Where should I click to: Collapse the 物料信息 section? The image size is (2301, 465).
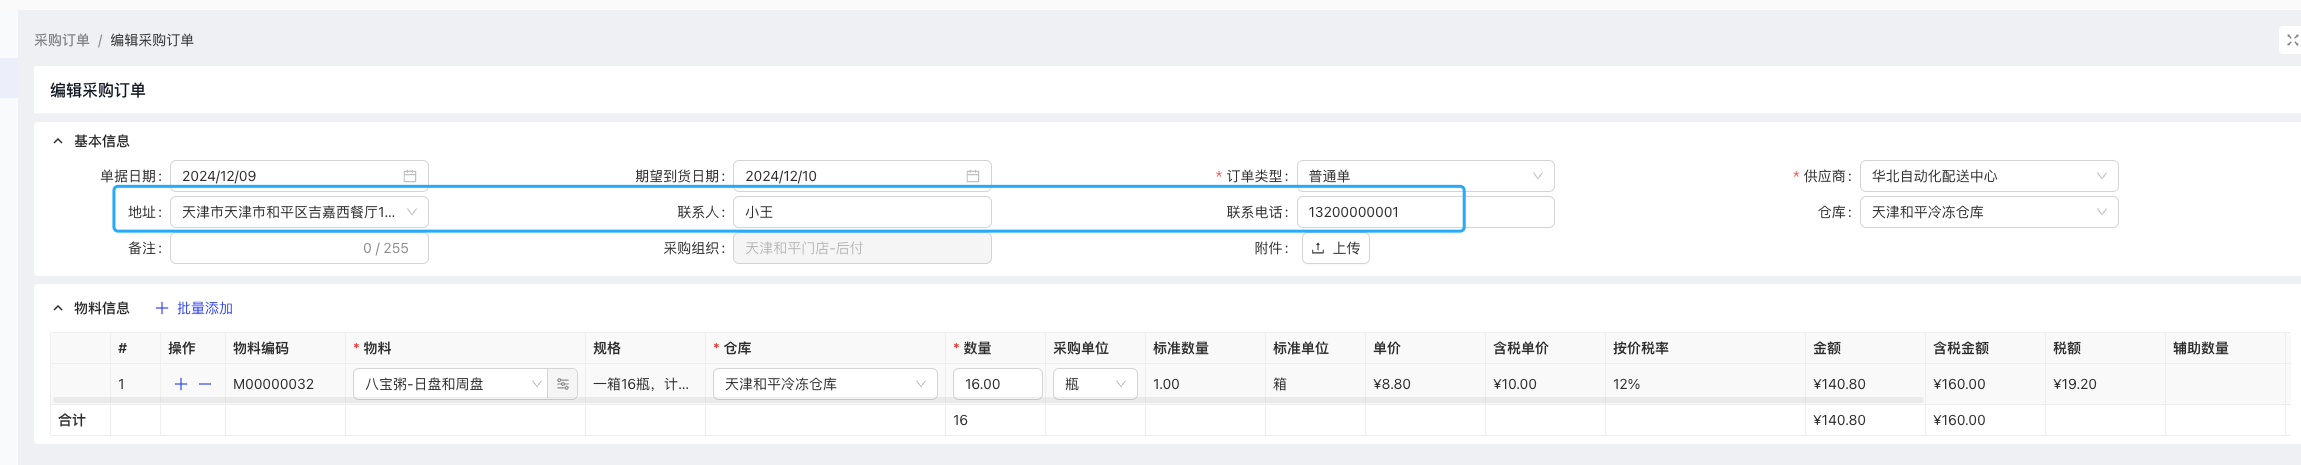(58, 308)
